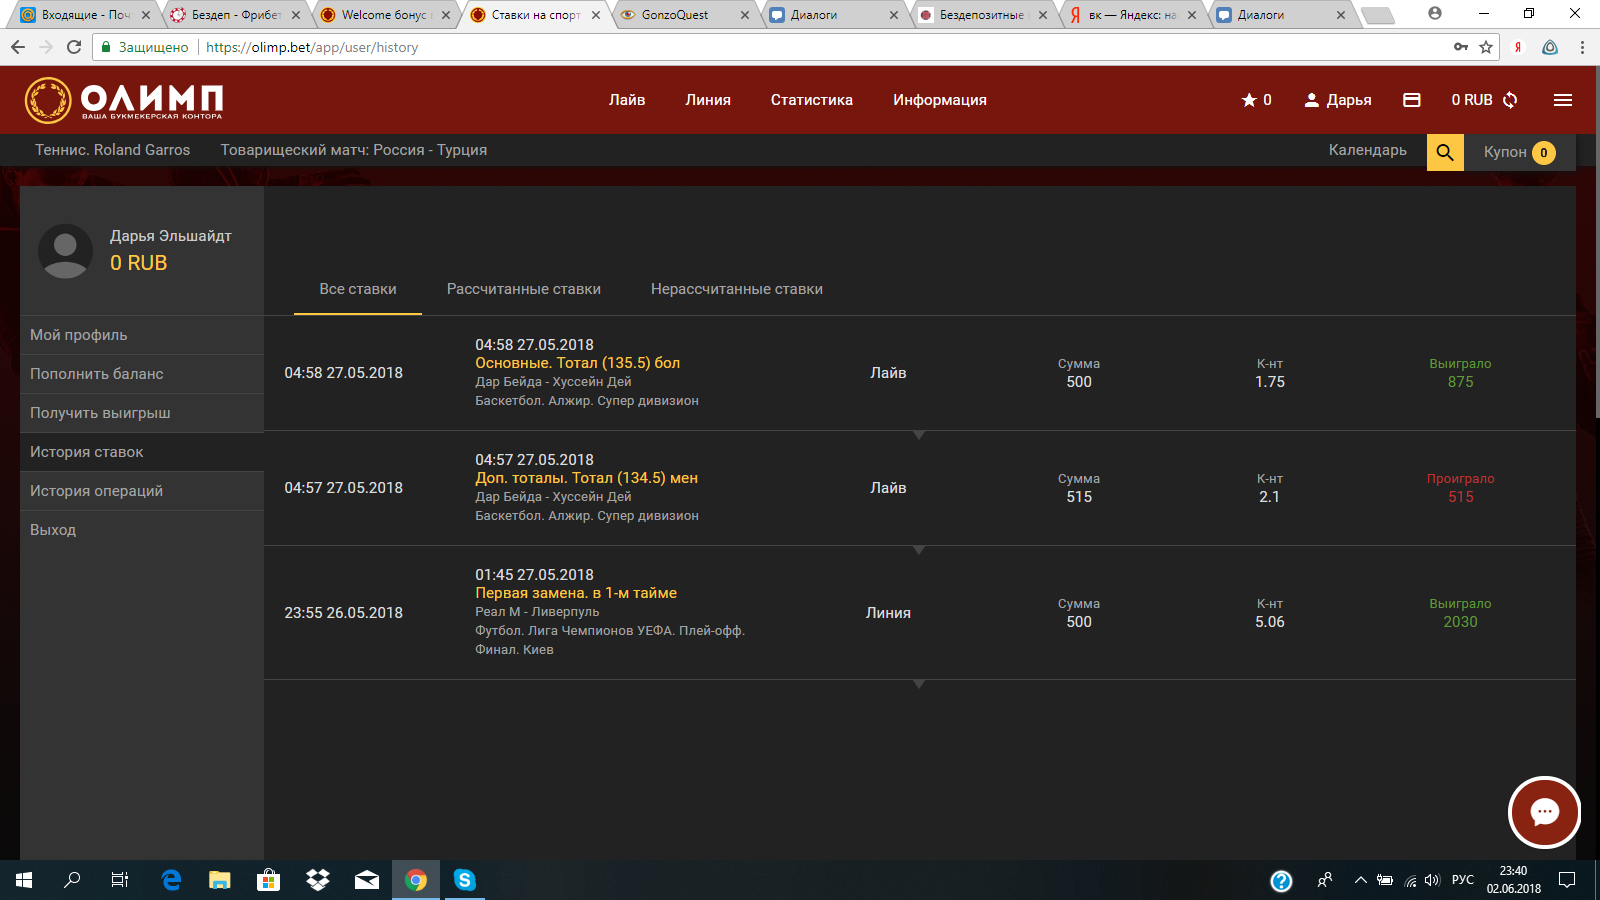Viewport: 1600px width, 900px height.
Task: Open the hamburger main menu
Action: pos(1563,100)
